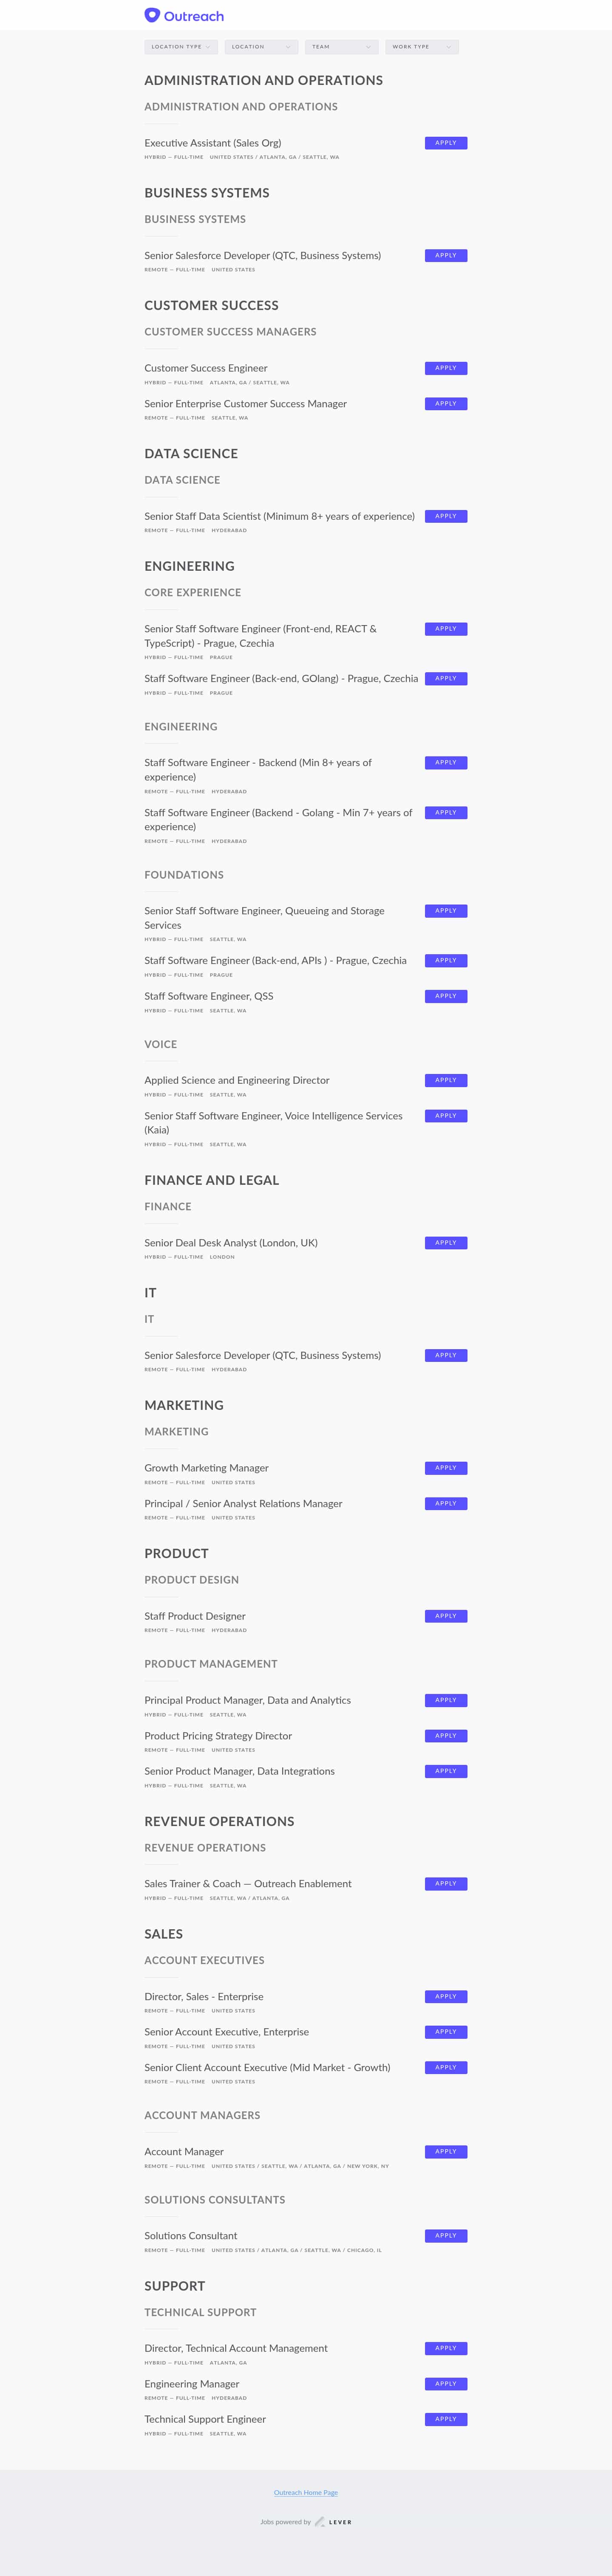Open Applied Science and Engineering Director posting

pyautogui.click(x=237, y=1080)
